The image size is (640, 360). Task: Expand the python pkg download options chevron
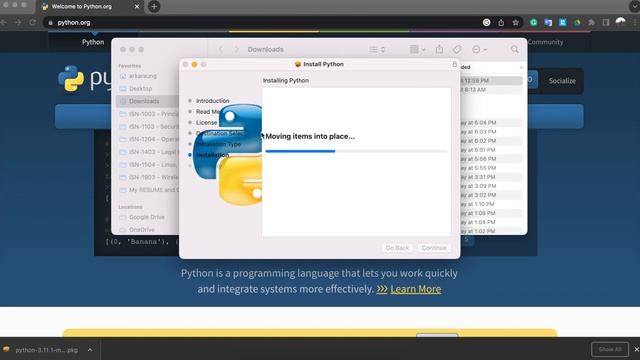tap(90, 350)
